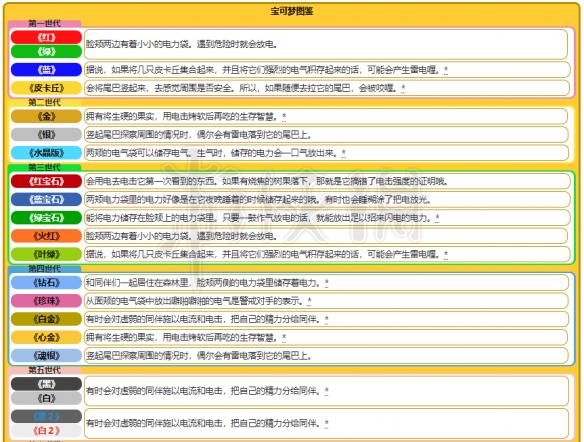This screenshot has height=442, width=584.
Task: Select the yellow 《皮卡丘》 version label
Action: tap(46, 88)
